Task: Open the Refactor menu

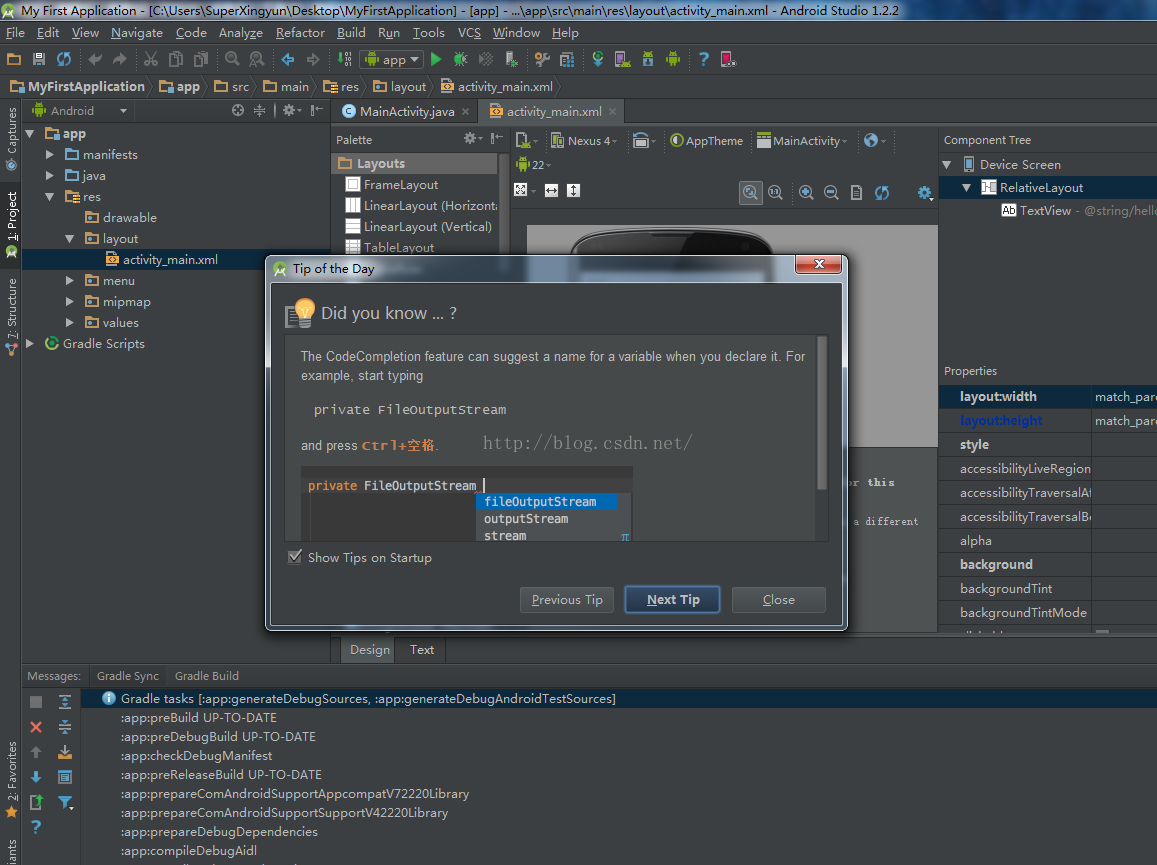Action: point(300,33)
